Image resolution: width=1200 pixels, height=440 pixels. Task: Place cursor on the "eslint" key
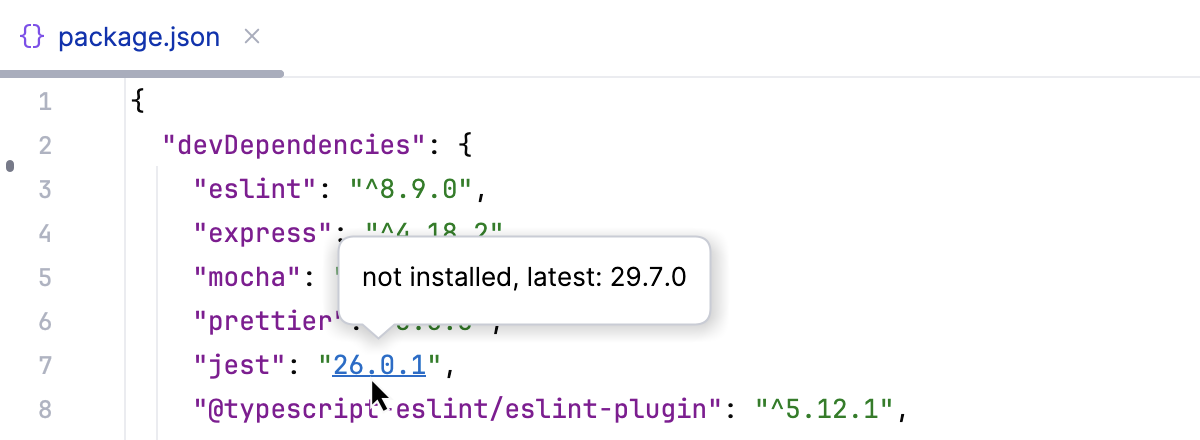(260, 190)
